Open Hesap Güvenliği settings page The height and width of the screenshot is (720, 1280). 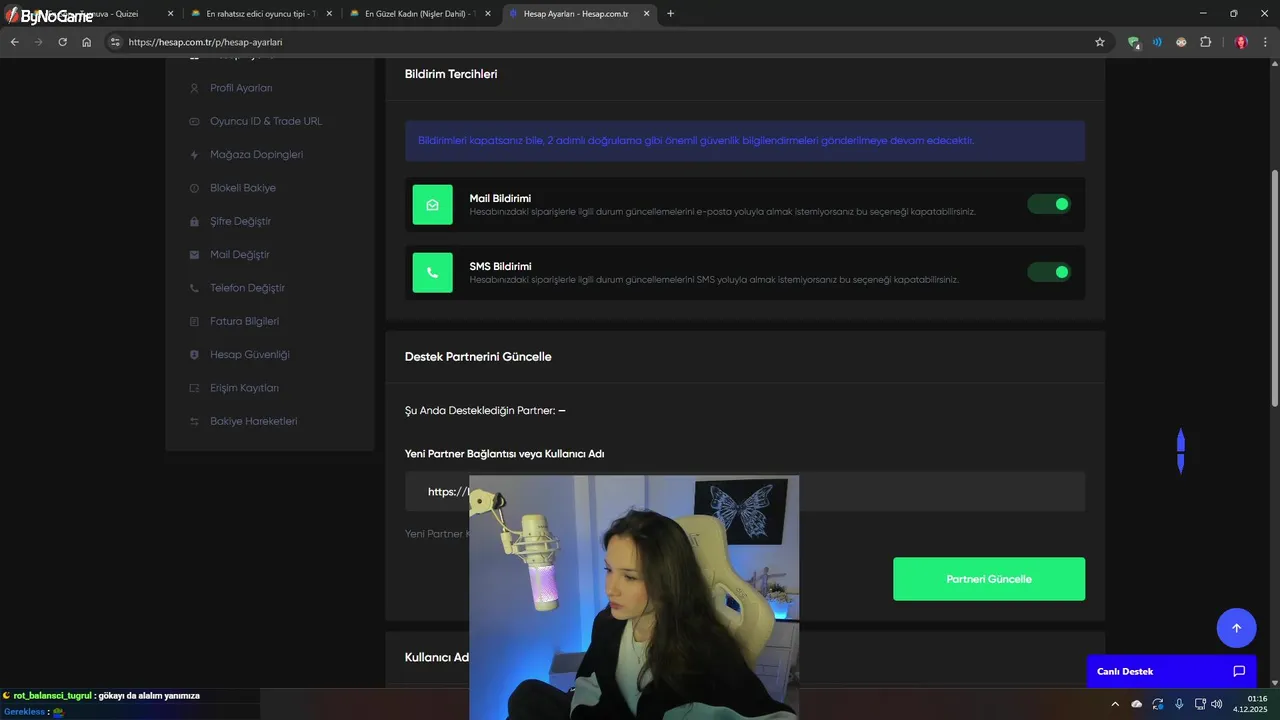(x=249, y=355)
